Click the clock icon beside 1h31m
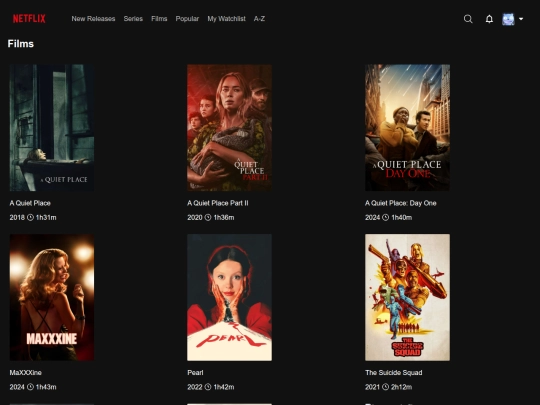 coord(30,217)
